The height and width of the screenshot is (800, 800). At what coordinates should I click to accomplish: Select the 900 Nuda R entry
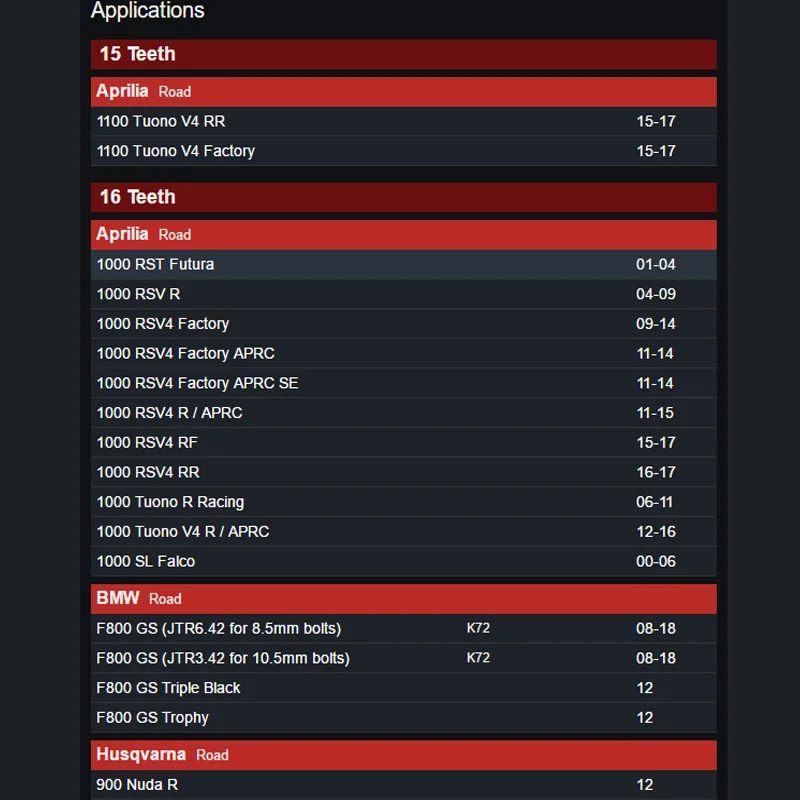point(404,785)
